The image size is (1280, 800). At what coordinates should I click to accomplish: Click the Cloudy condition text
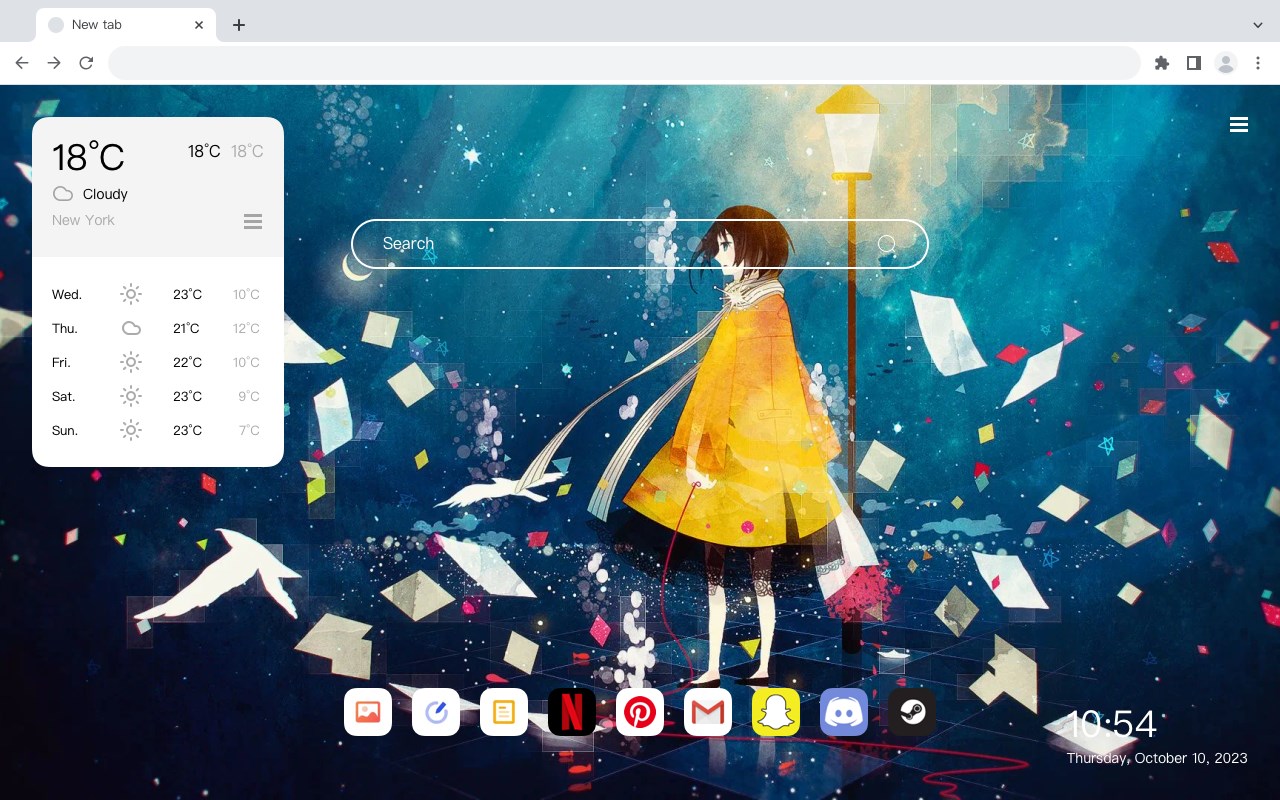click(x=105, y=194)
